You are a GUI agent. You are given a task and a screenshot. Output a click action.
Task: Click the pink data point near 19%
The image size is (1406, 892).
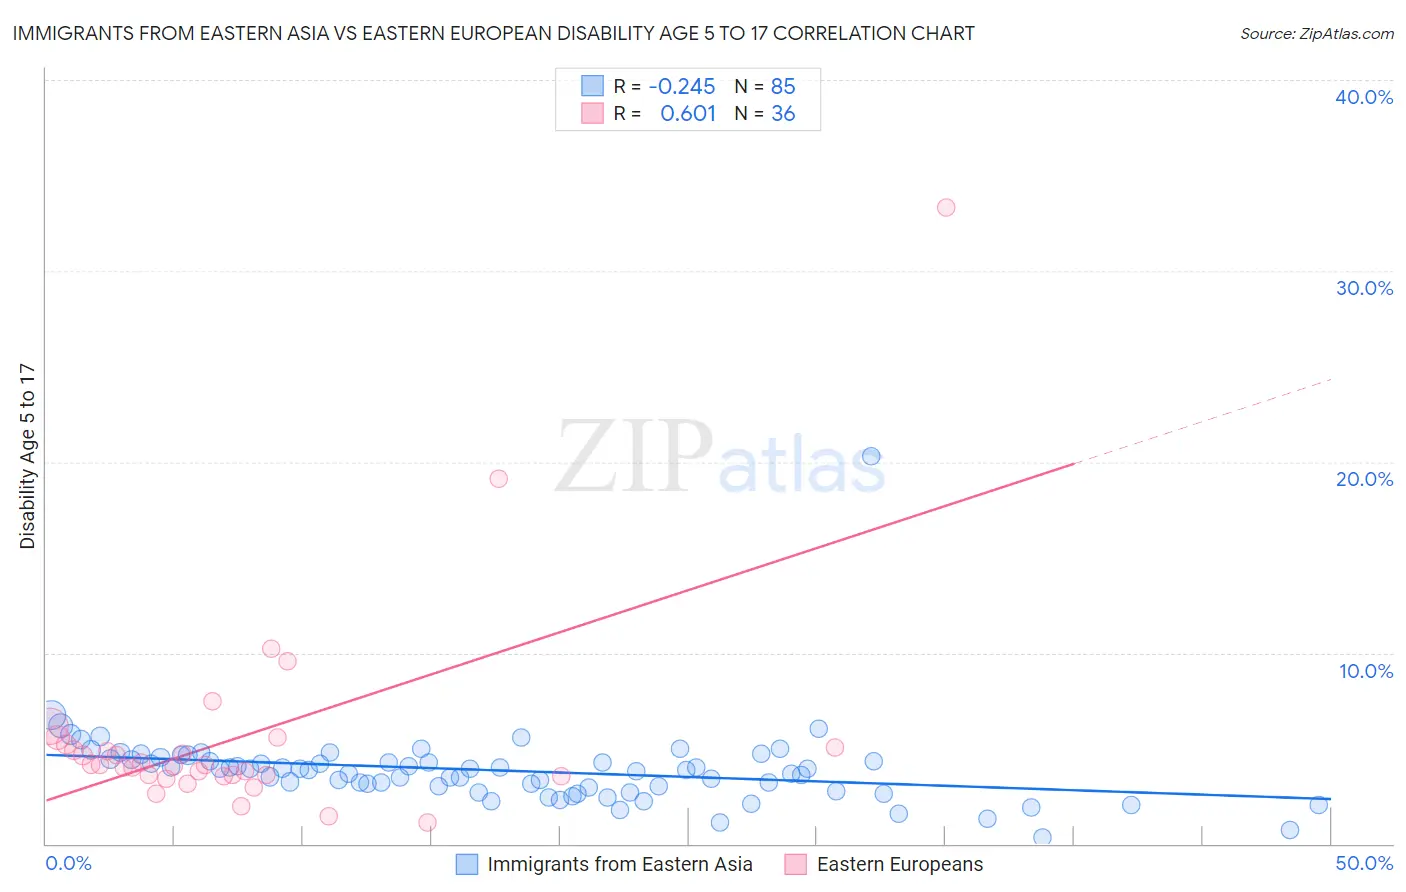click(x=499, y=478)
